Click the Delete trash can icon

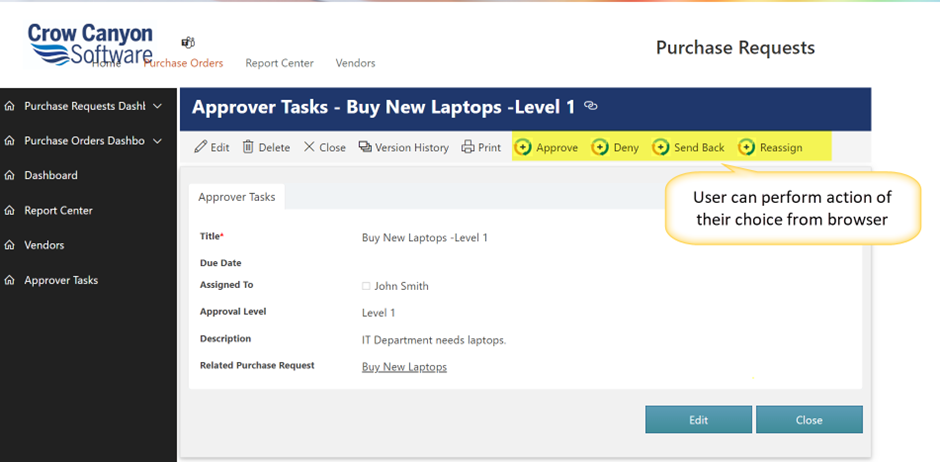click(248, 147)
